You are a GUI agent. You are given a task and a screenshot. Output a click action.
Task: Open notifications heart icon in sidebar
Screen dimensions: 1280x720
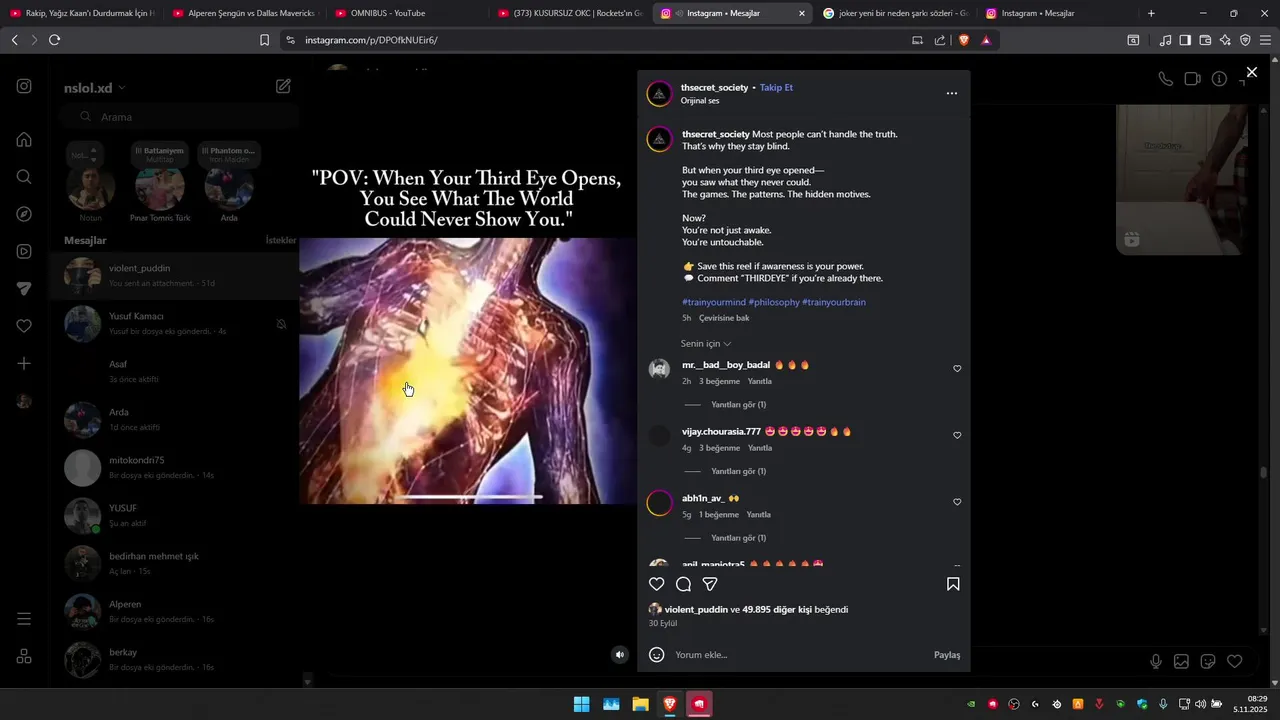24,326
